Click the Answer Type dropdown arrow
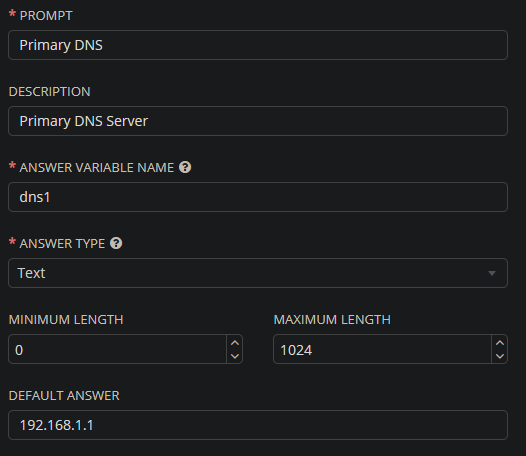Image resolution: width=526 pixels, height=456 pixels. (x=492, y=273)
